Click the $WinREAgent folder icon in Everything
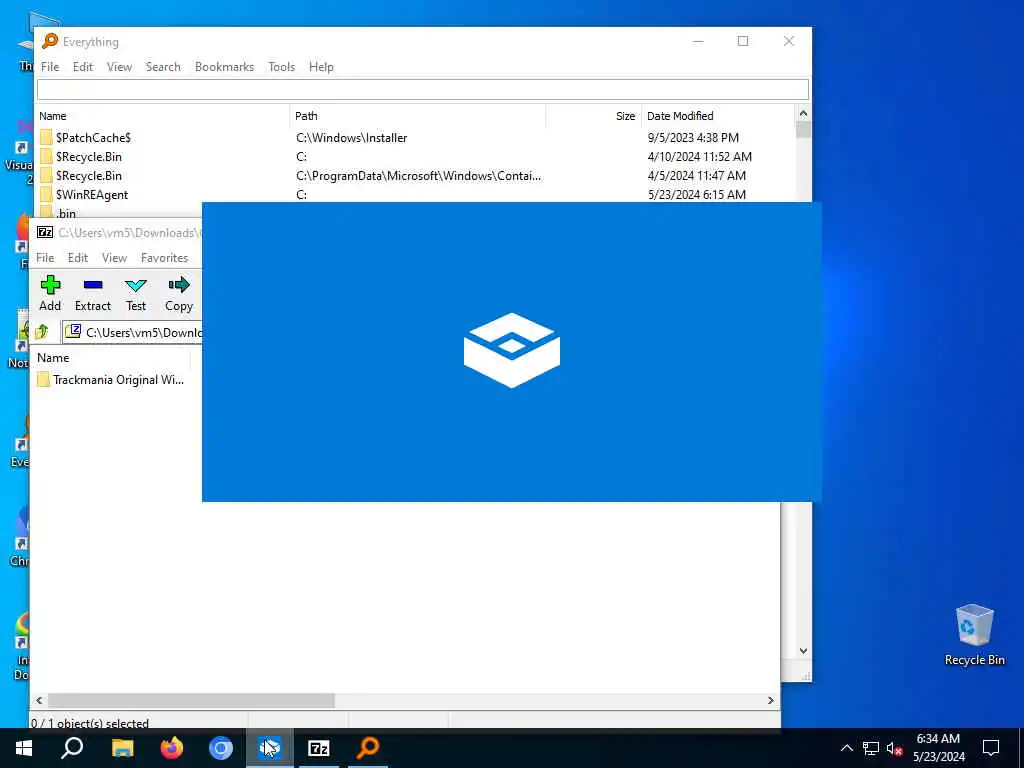 pos(46,194)
